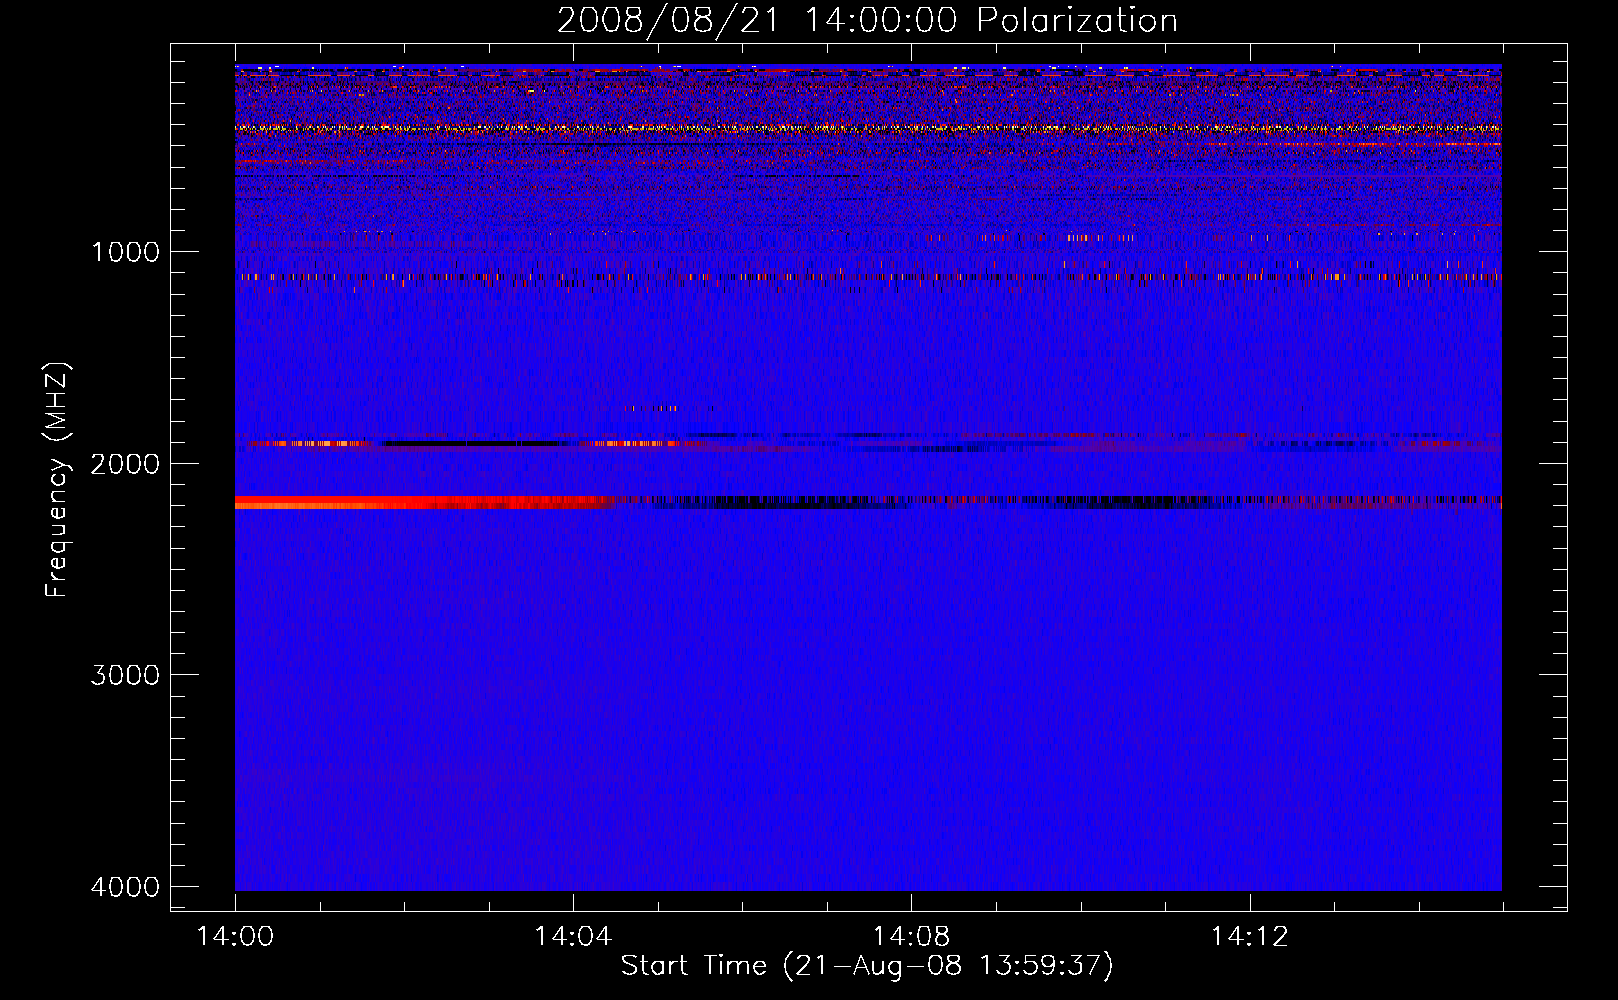Viewport: 1618px width, 1000px height.
Task: Click the 4000 frequency tick label
Action: tap(126, 887)
